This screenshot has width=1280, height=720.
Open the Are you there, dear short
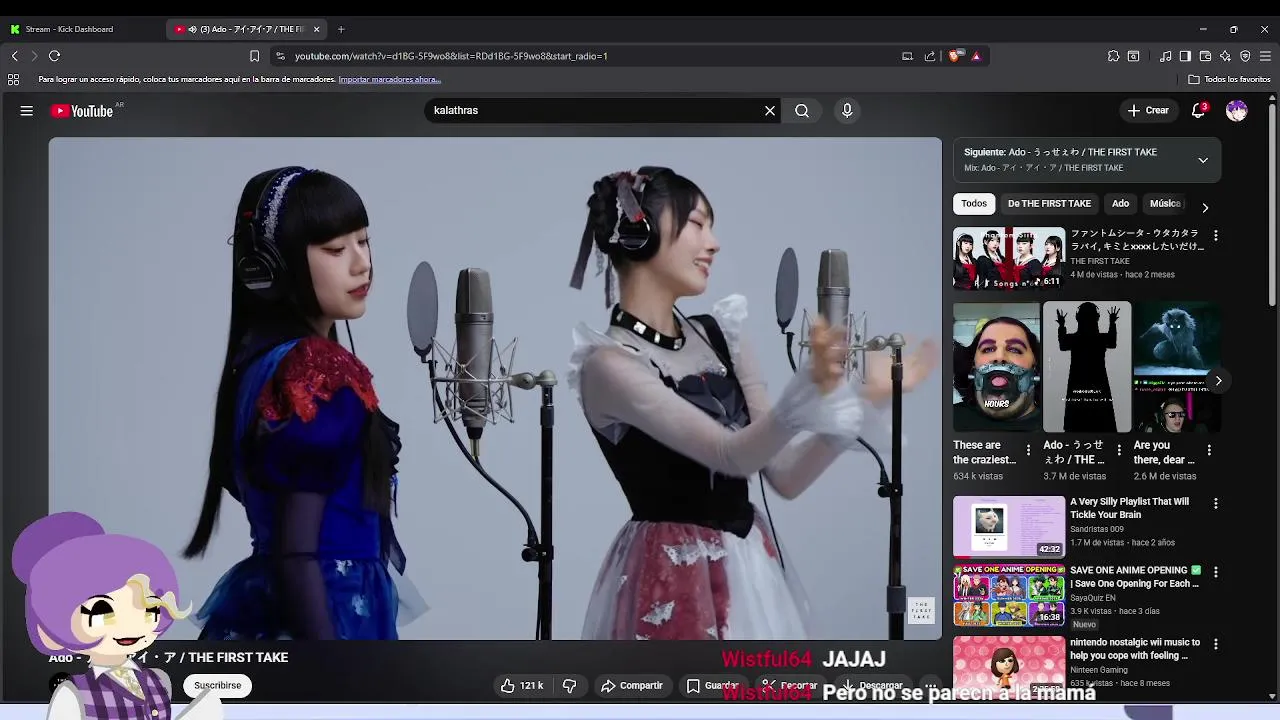[1177, 367]
